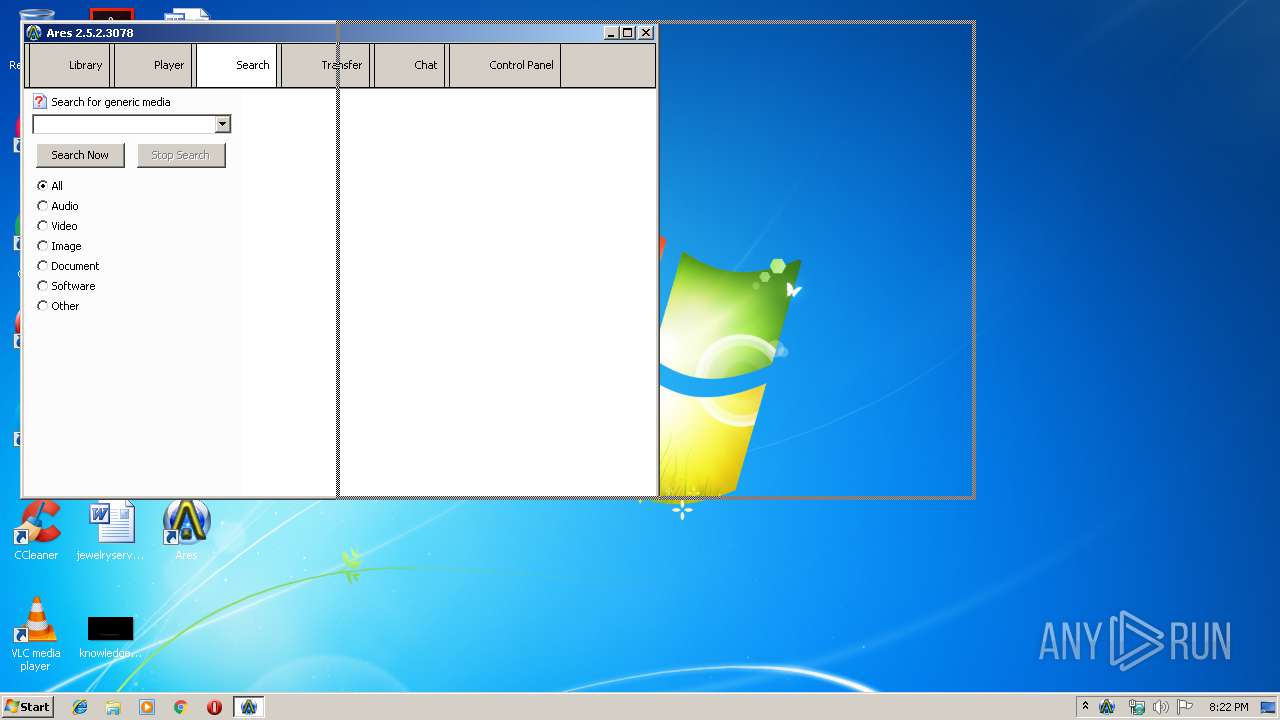The width and height of the screenshot is (1280, 720).
Task: Open the Chat tab
Action: [410, 65]
